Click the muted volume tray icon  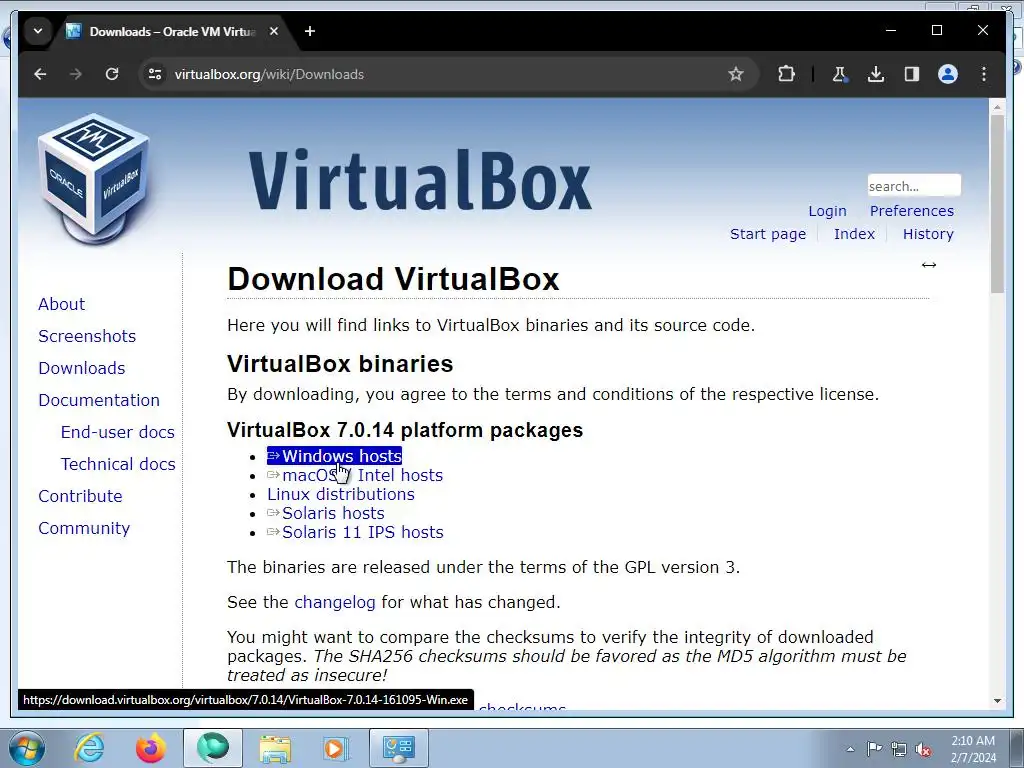923,749
